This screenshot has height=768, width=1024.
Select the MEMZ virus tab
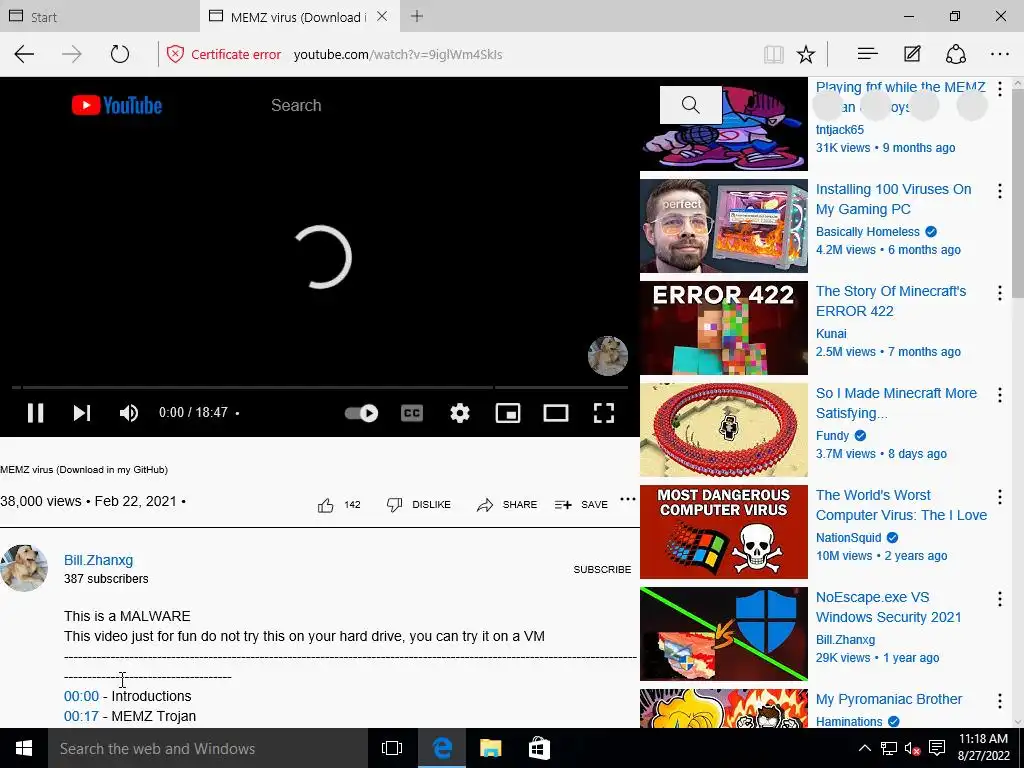point(297,17)
